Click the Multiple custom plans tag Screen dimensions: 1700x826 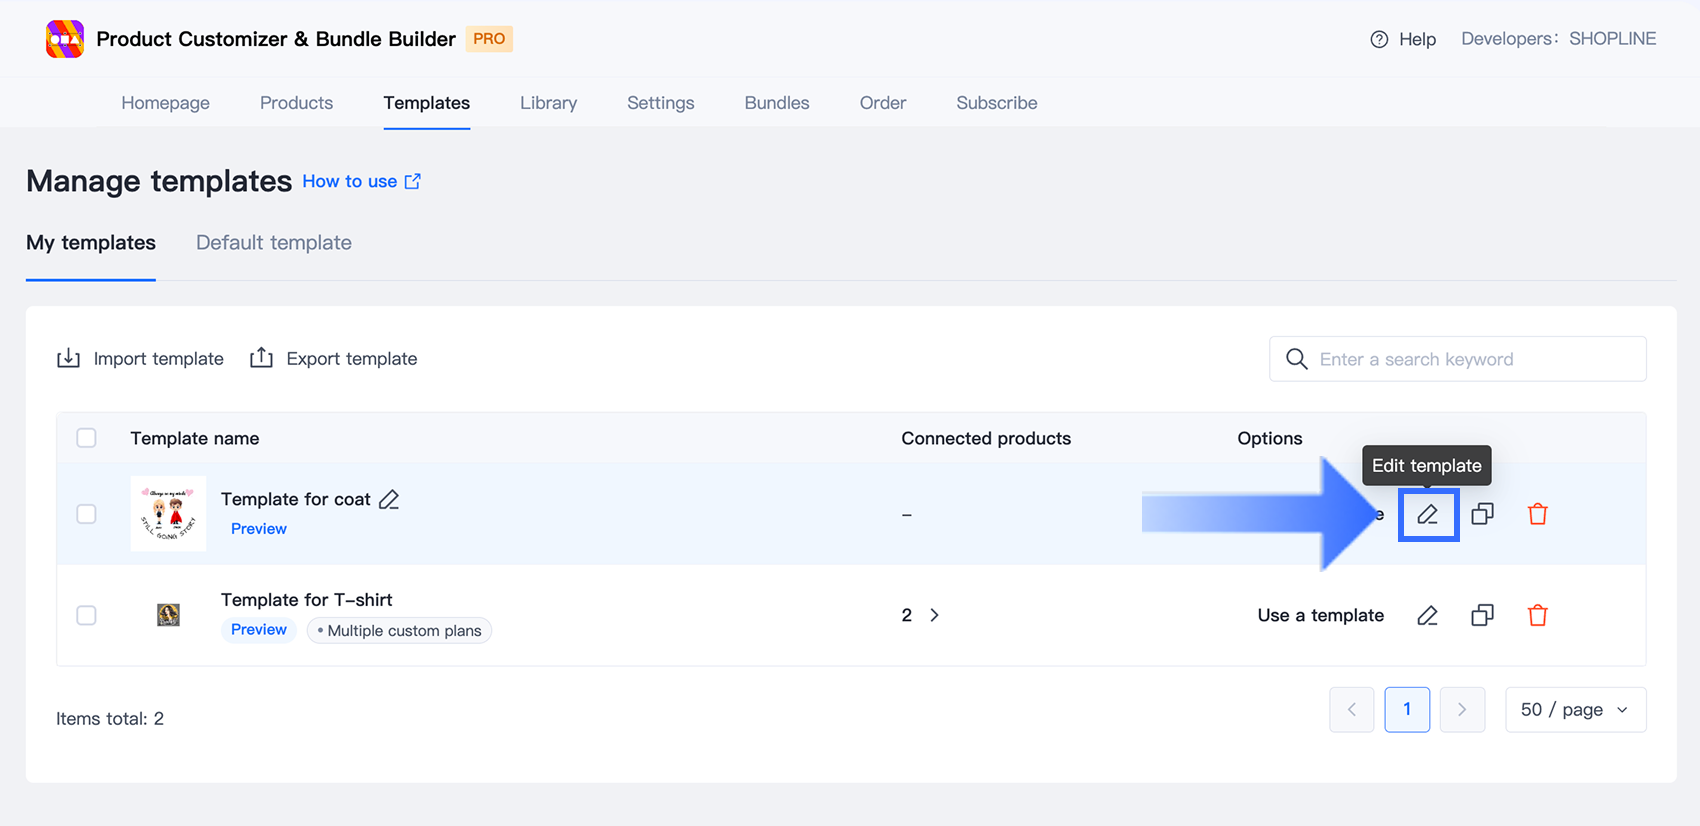click(400, 630)
